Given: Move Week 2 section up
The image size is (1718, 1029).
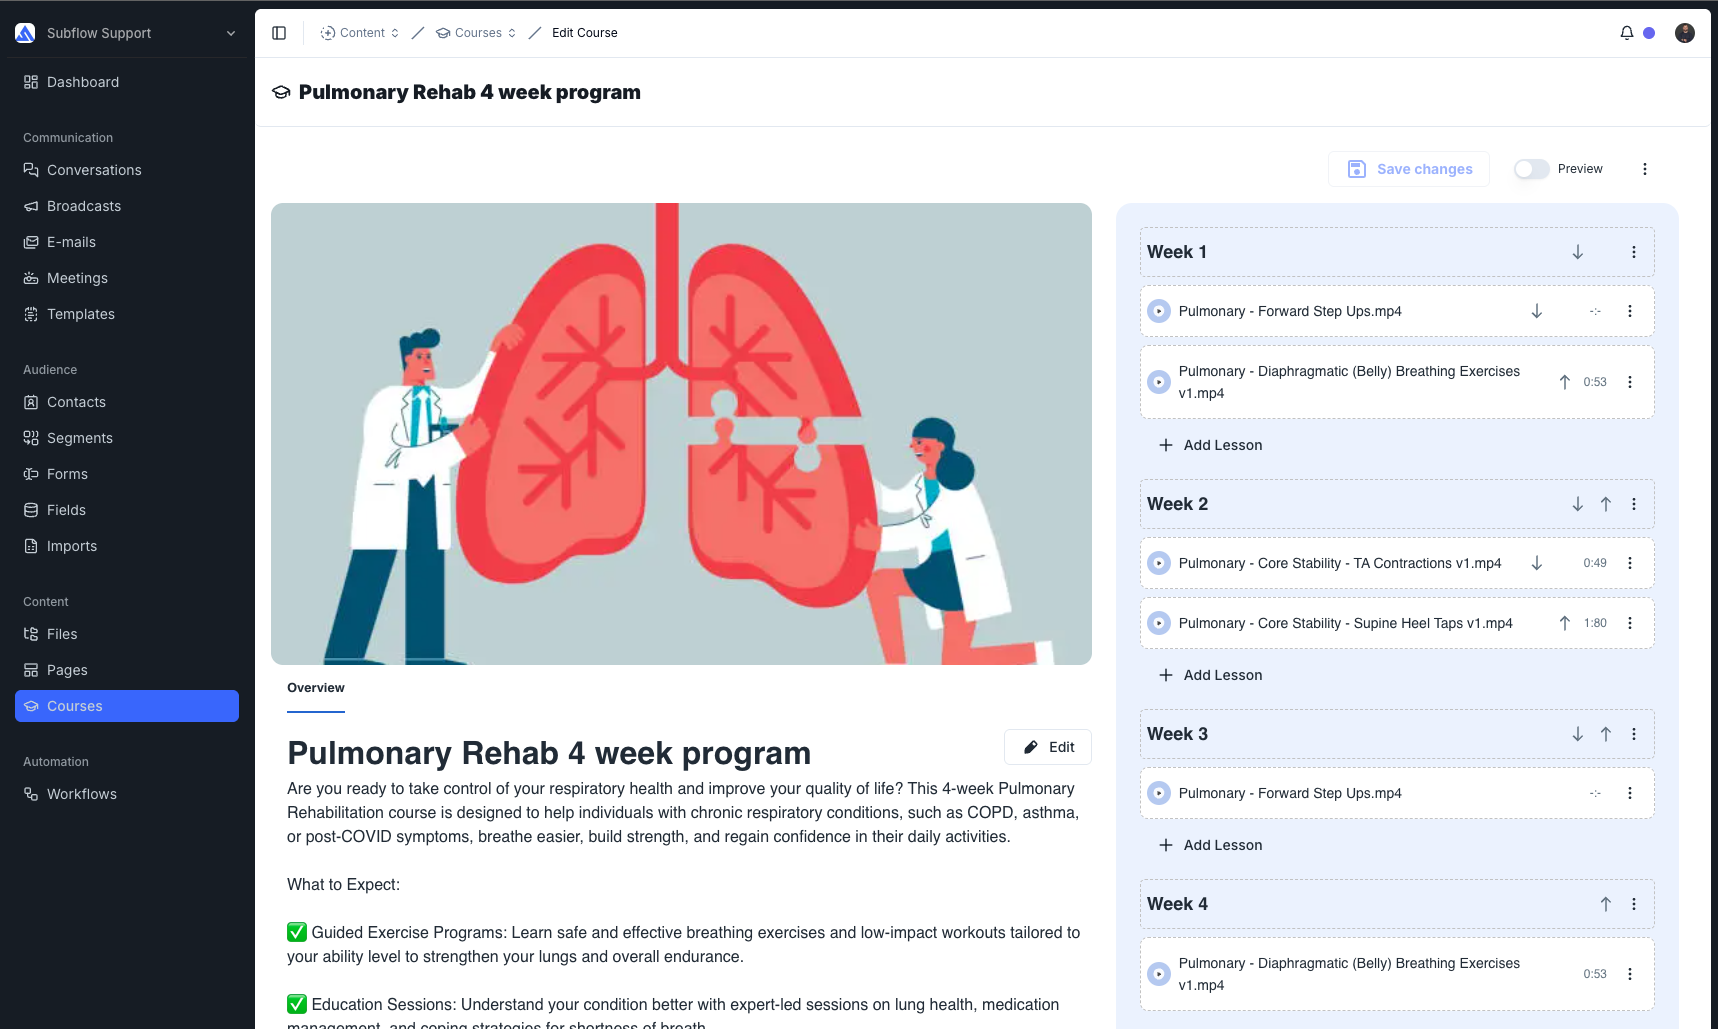Looking at the screenshot, I should click(x=1606, y=504).
